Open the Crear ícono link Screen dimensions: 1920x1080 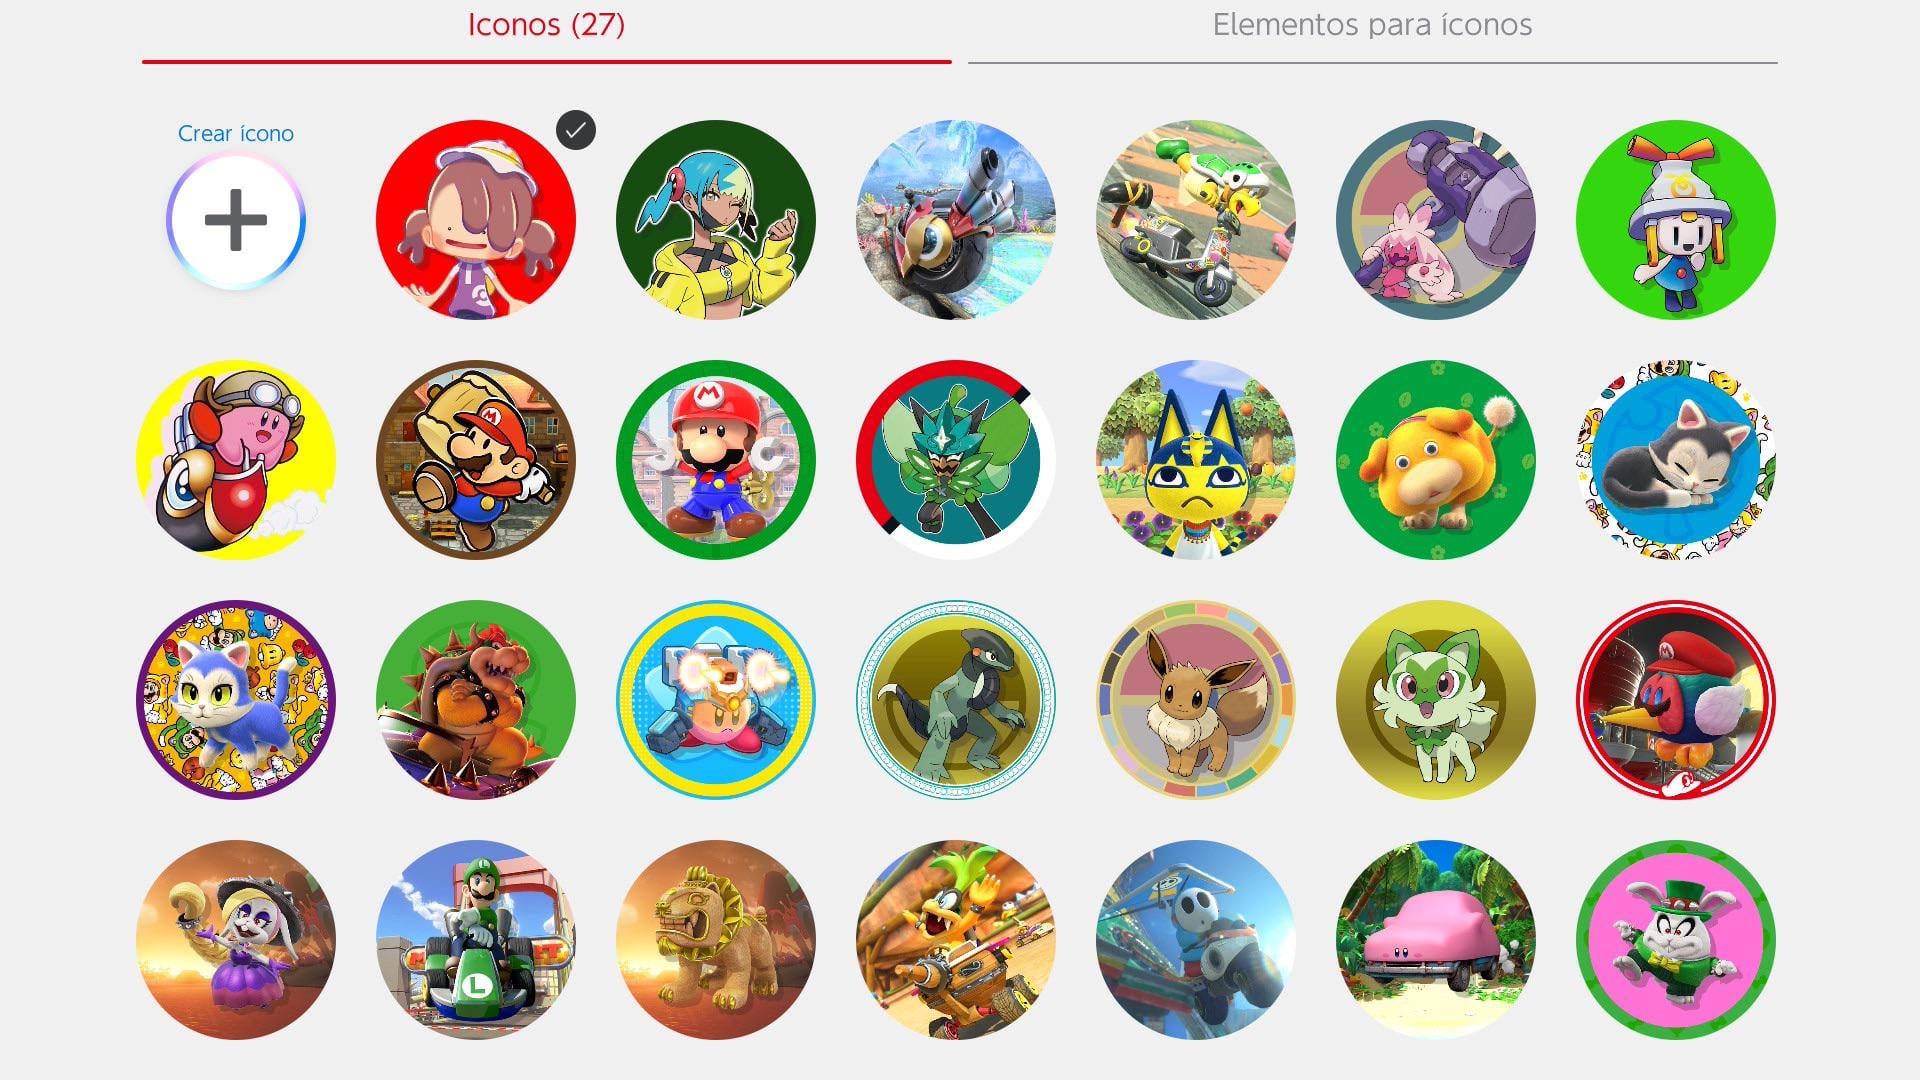tap(236, 133)
